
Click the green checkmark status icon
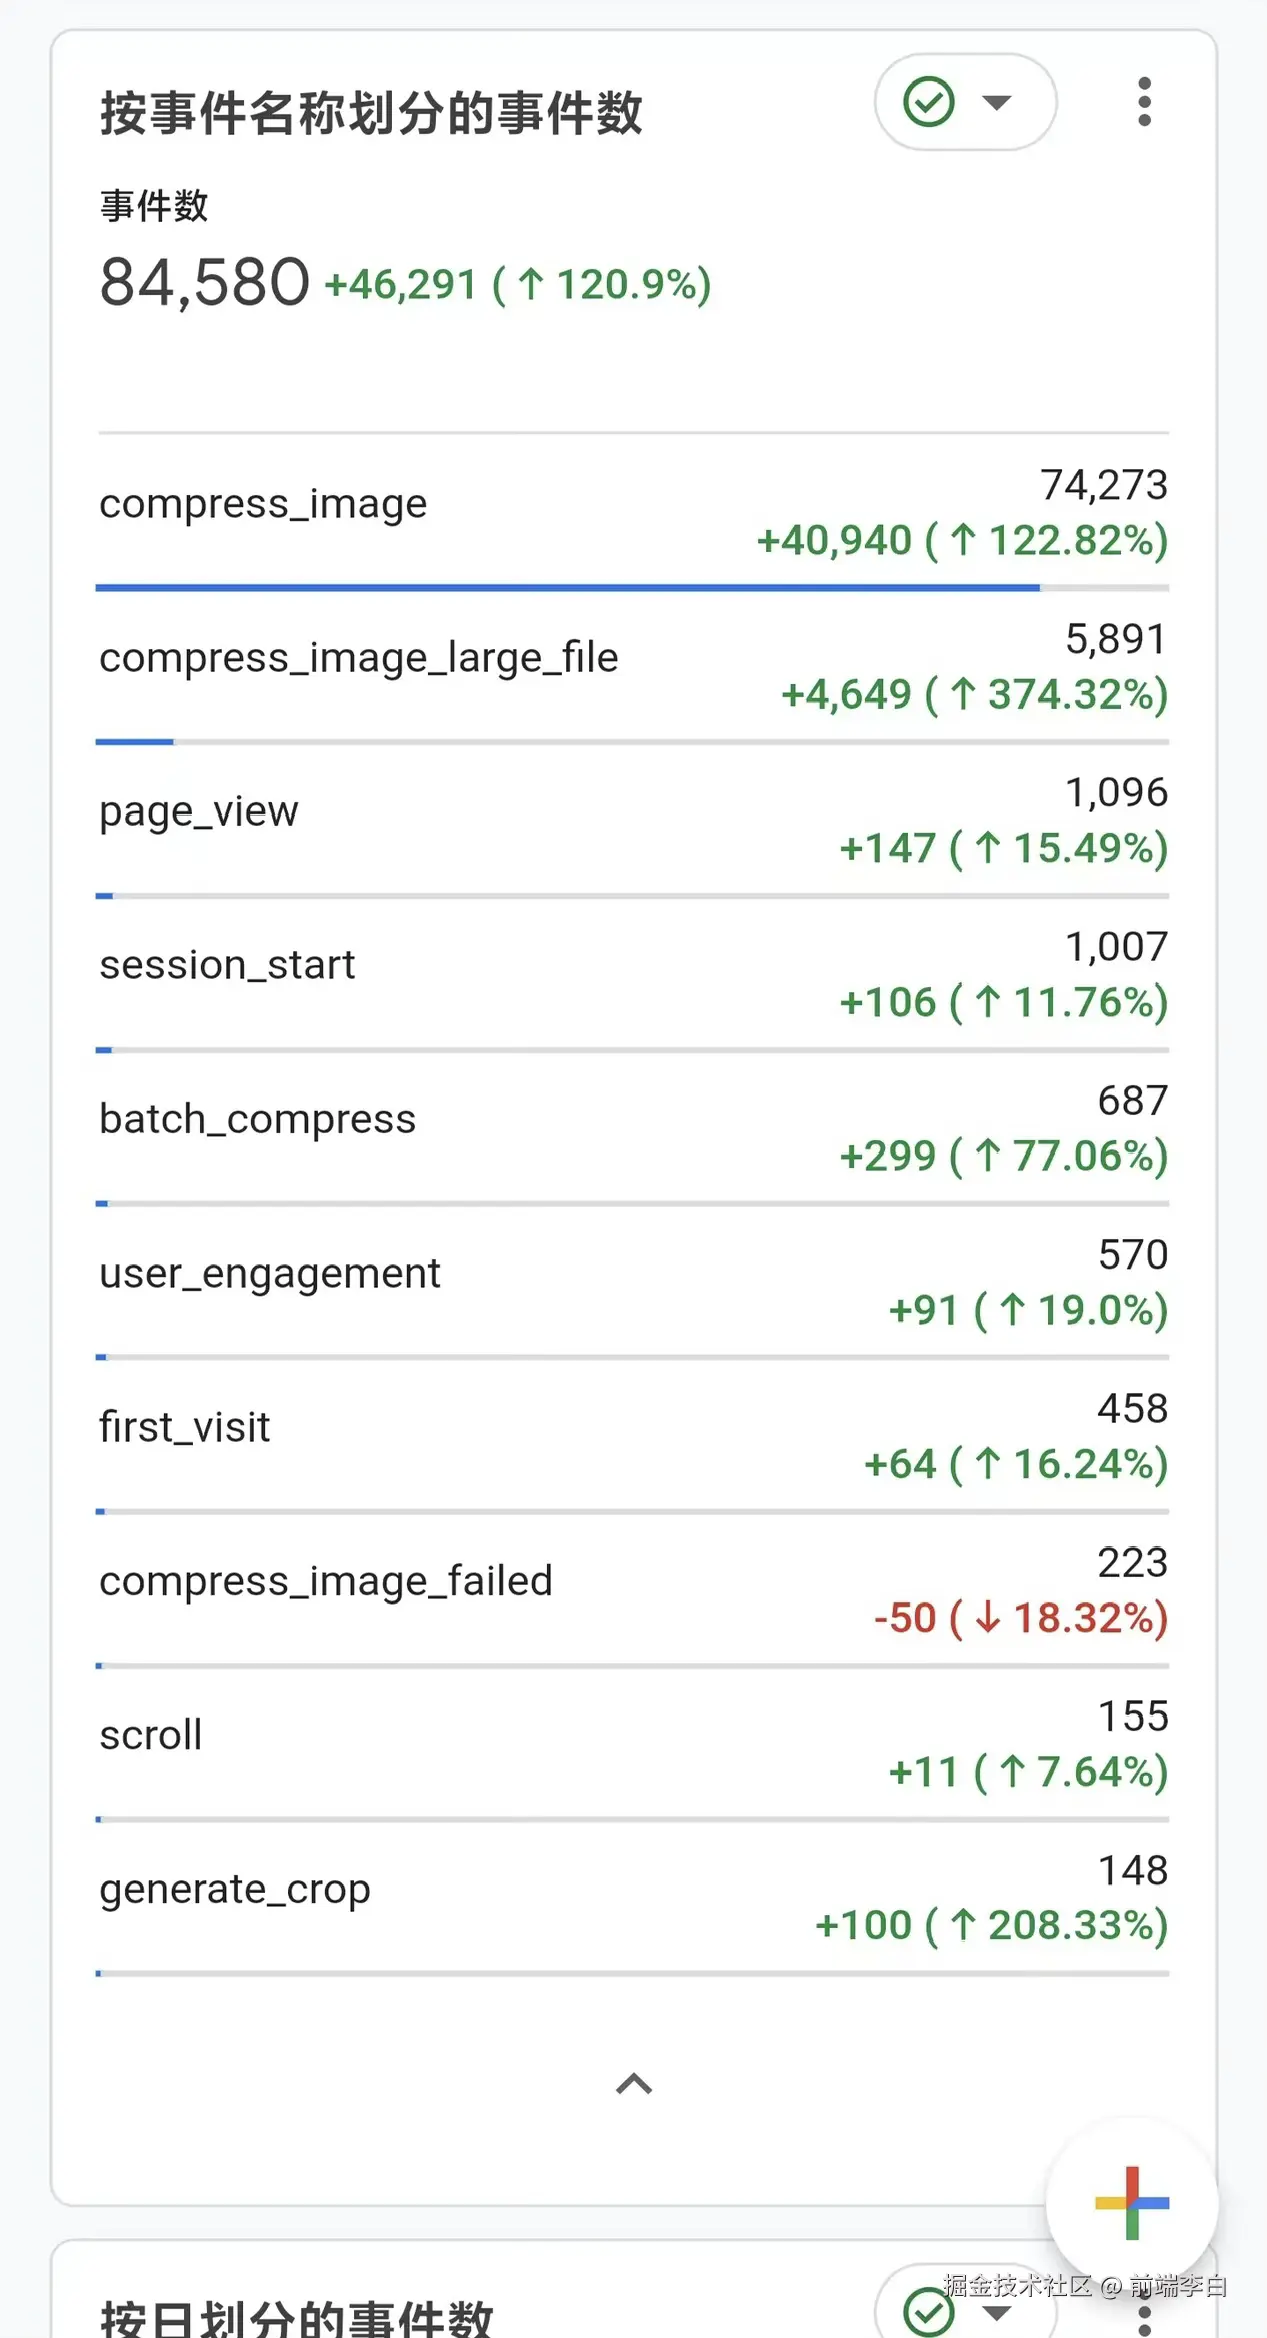[928, 102]
